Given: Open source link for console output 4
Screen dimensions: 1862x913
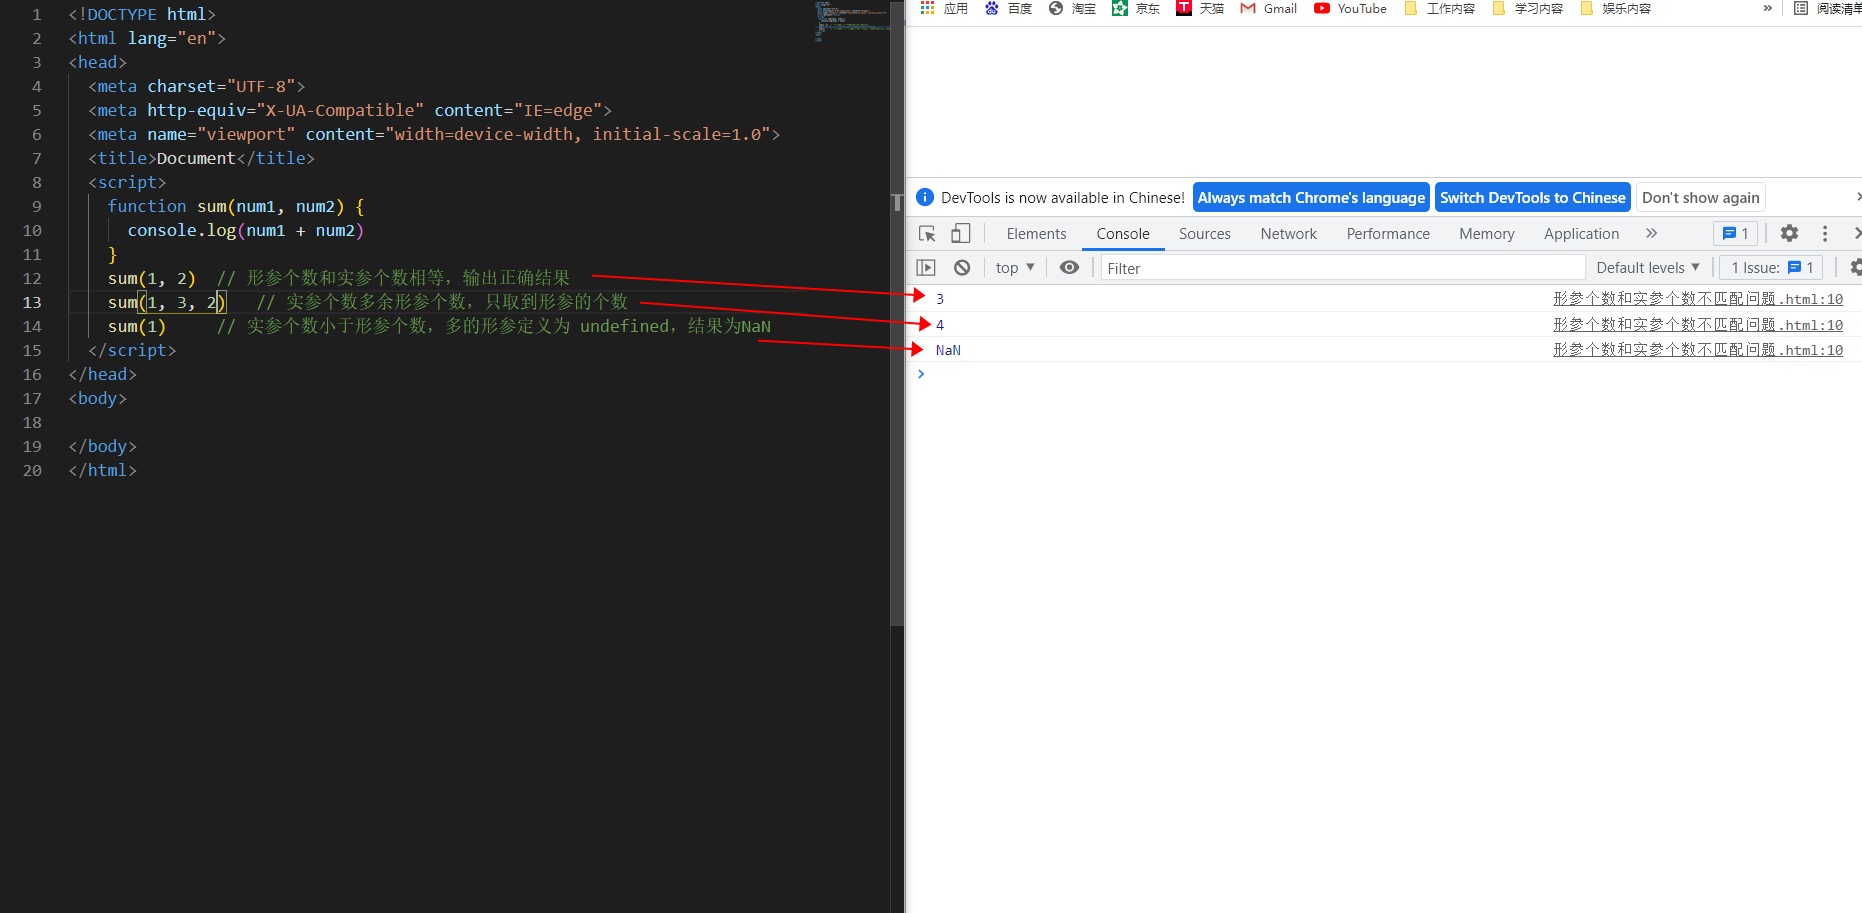Looking at the screenshot, I should tap(1697, 325).
